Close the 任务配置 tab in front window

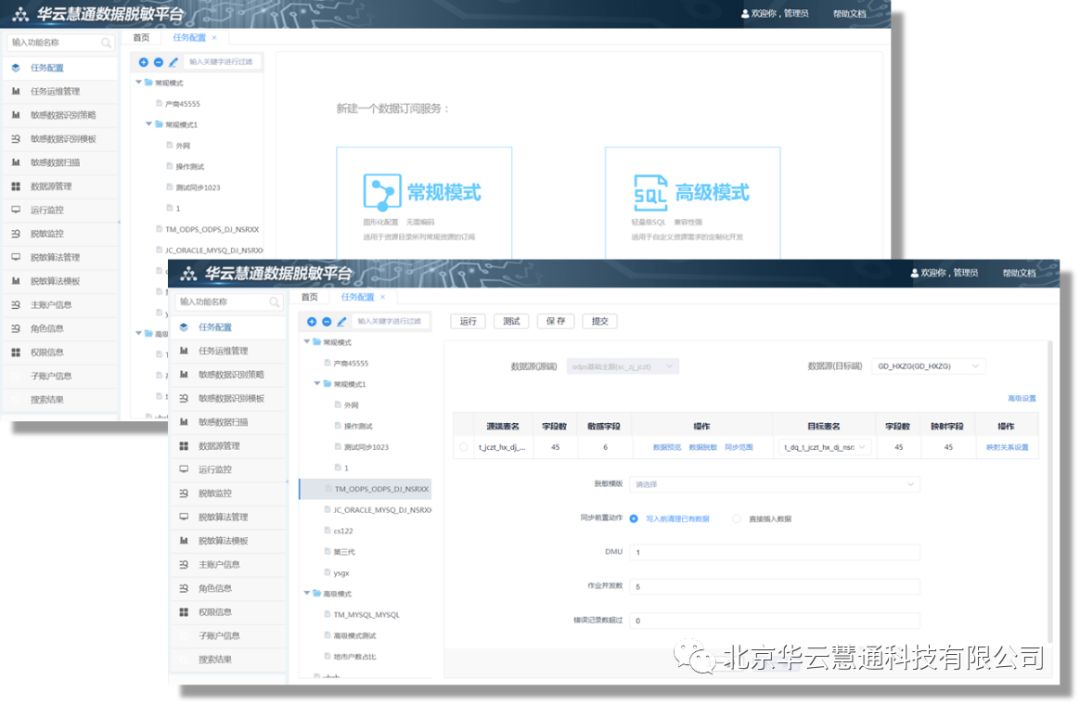tap(383, 297)
